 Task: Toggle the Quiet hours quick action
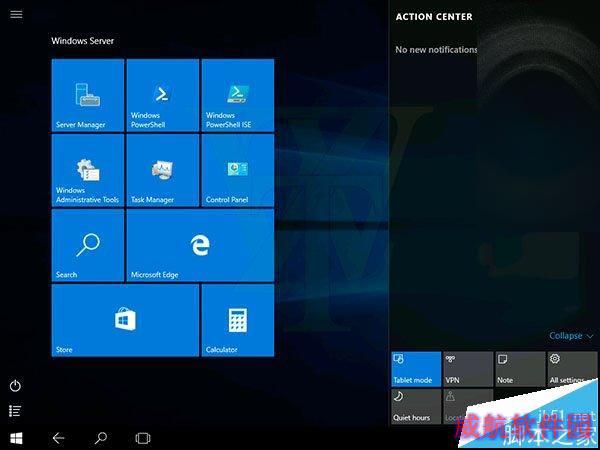click(416, 407)
